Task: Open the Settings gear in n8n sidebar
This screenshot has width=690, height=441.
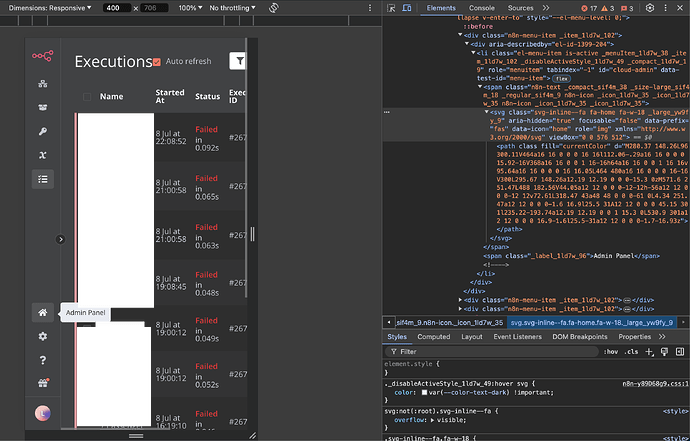Action: click(43, 336)
